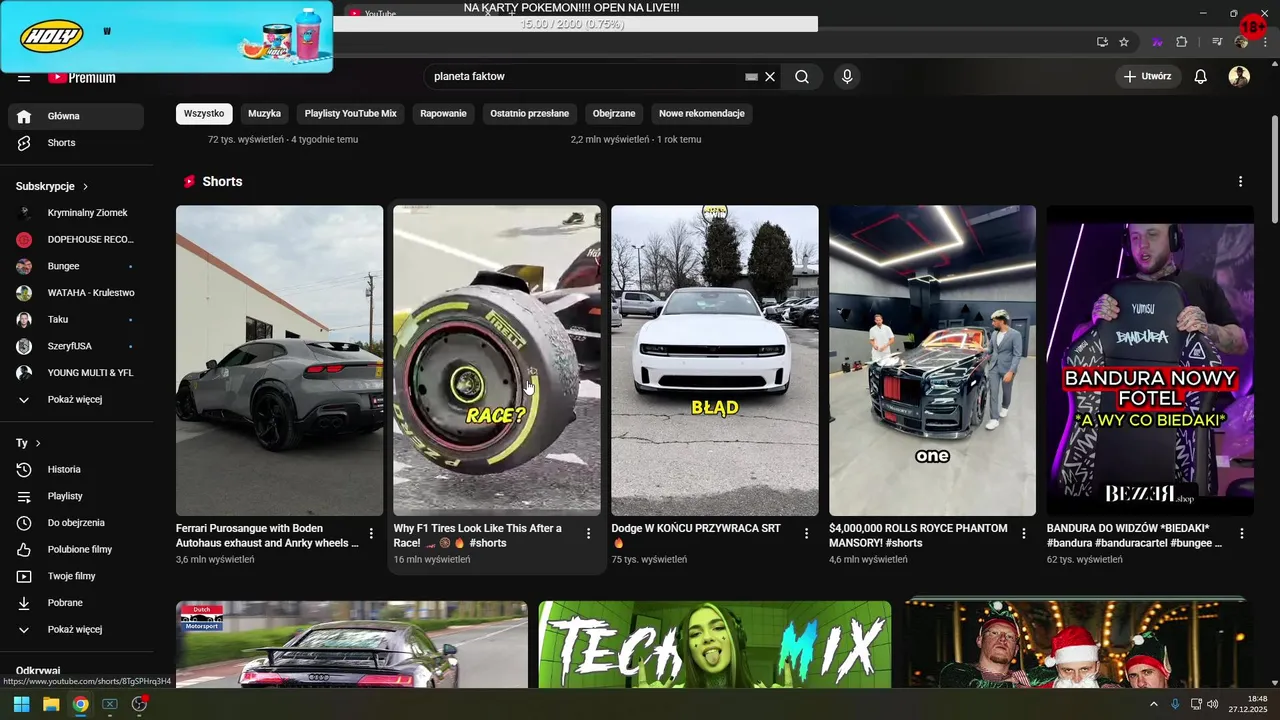This screenshot has width=1280, height=720.
Task: Open Do obejrzenia watch later
Action: click(76, 523)
